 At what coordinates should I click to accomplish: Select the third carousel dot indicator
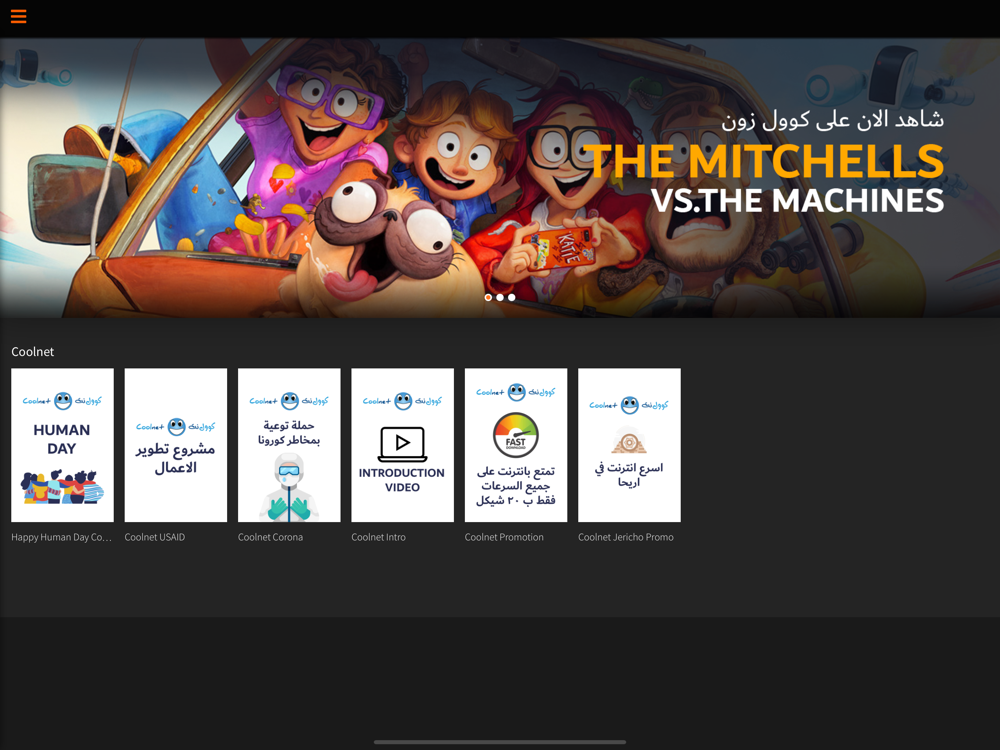pyautogui.click(x=511, y=297)
